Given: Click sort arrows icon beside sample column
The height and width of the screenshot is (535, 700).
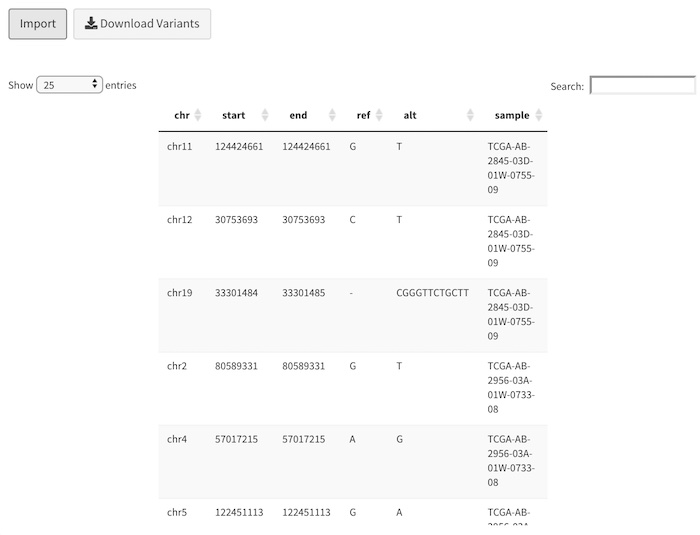Looking at the screenshot, I should point(539,116).
